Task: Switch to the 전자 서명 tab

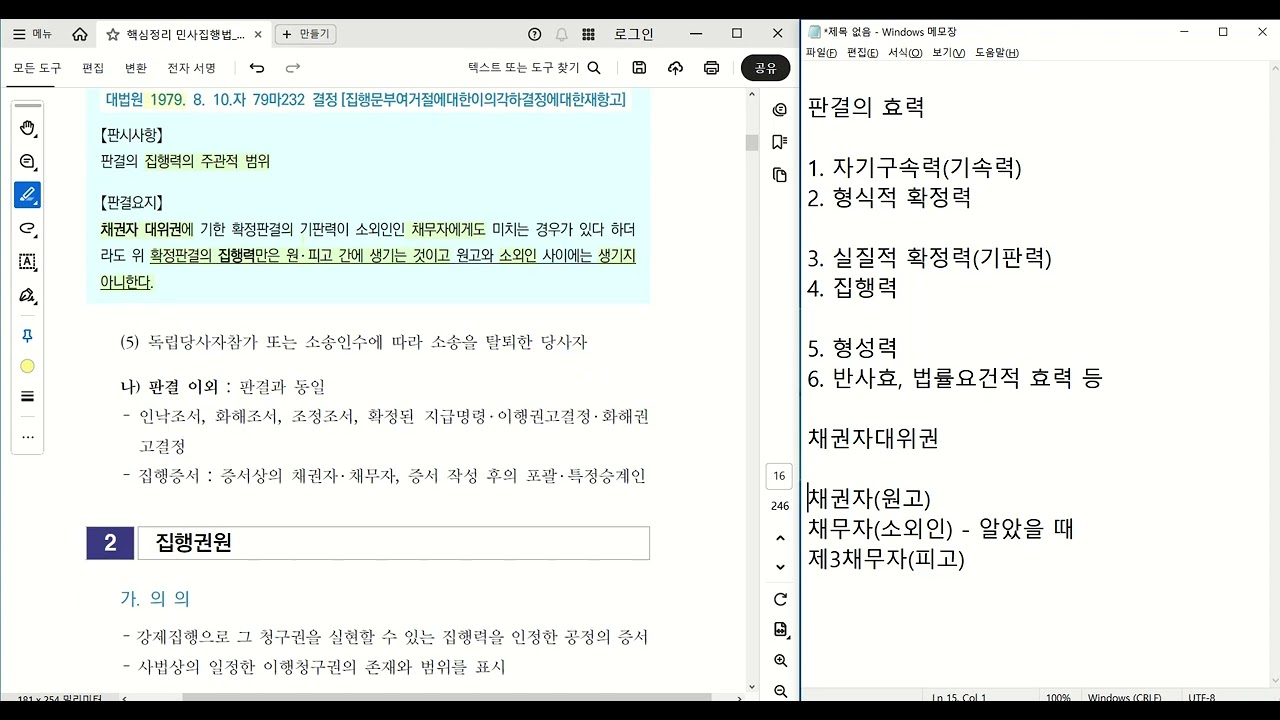Action: (191, 68)
